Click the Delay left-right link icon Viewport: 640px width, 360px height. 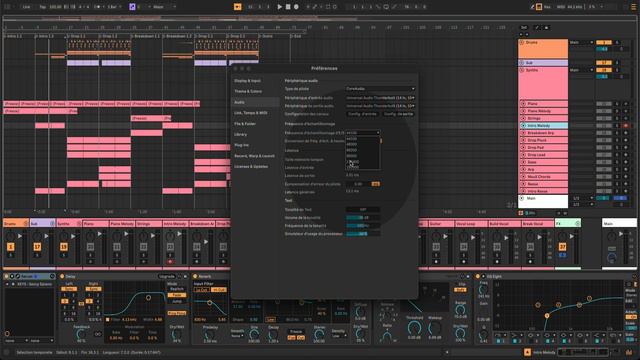coord(81,303)
